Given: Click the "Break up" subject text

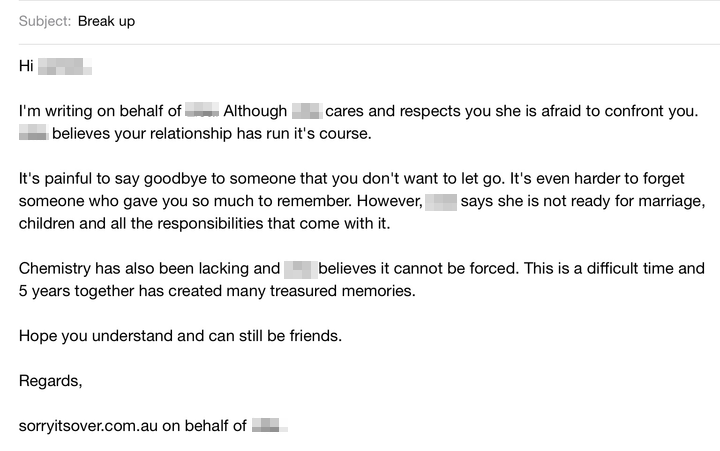Looking at the screenshot, I should pos(106,21).
